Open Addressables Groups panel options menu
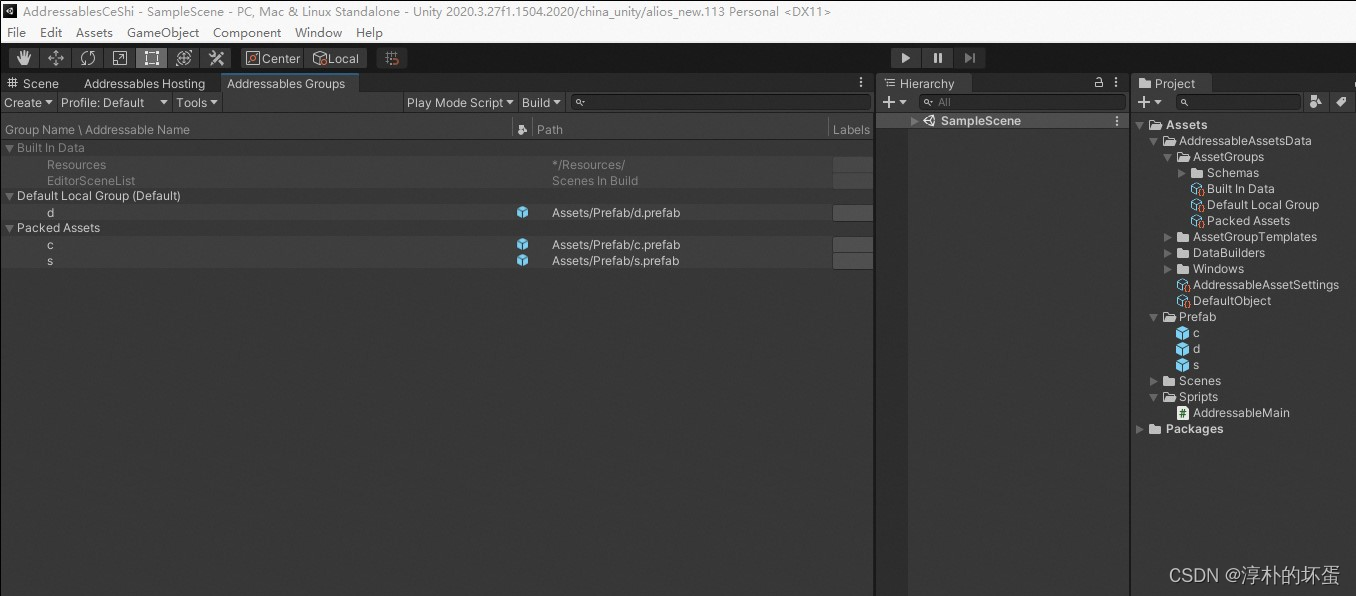 pyautogui.click(x=861, y=83)
